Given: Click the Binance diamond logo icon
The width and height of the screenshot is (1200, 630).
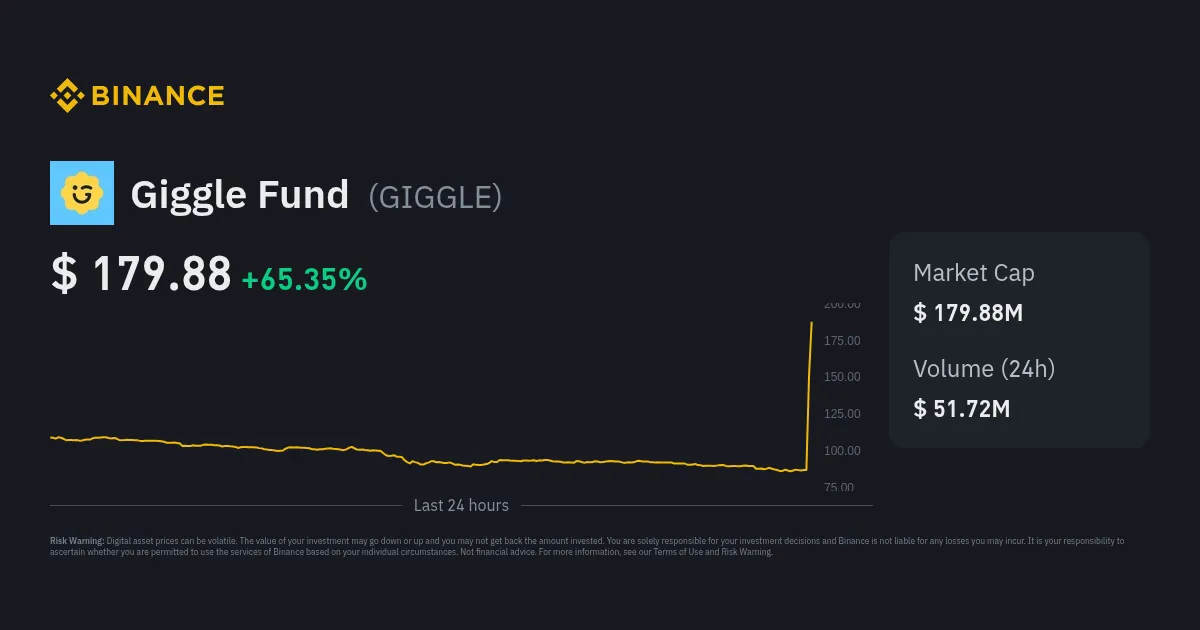Looking at the screenshot, I should pos(67,96).
